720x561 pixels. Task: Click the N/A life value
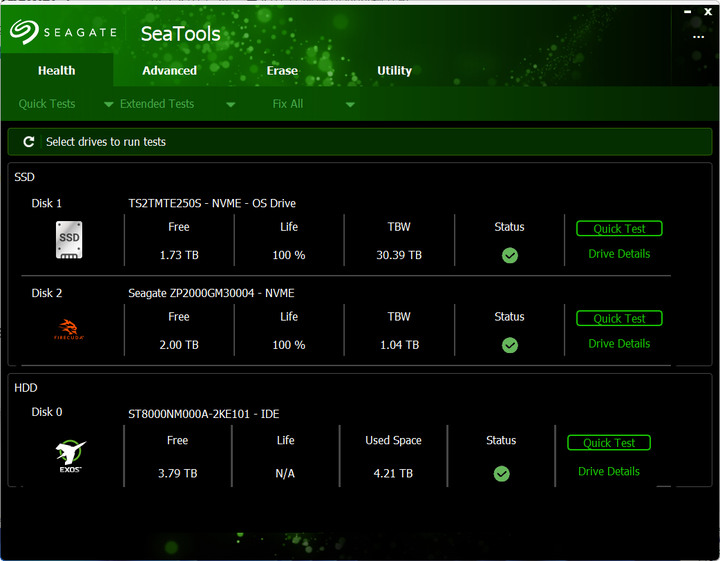[285, 474]
